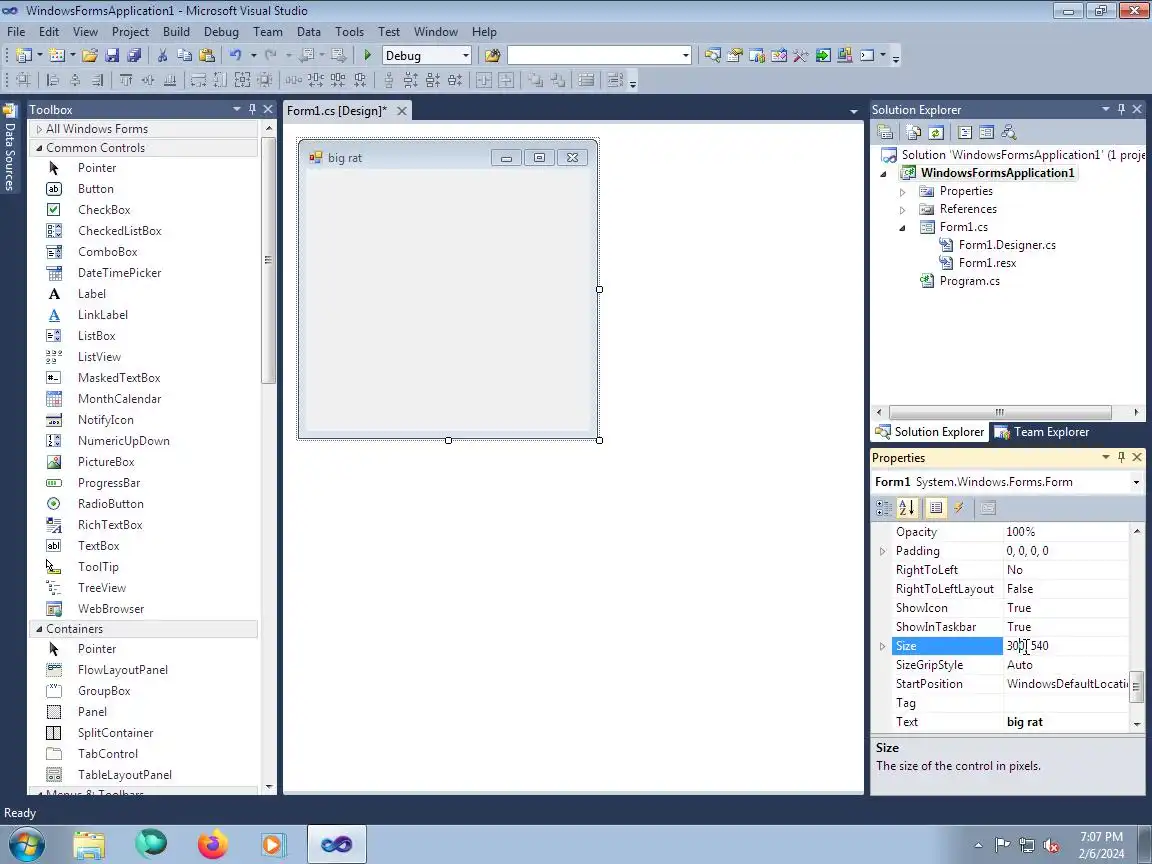Screen dimensions: 1152x864
Task: Click the Windows Start button
Action: (26, 845)
